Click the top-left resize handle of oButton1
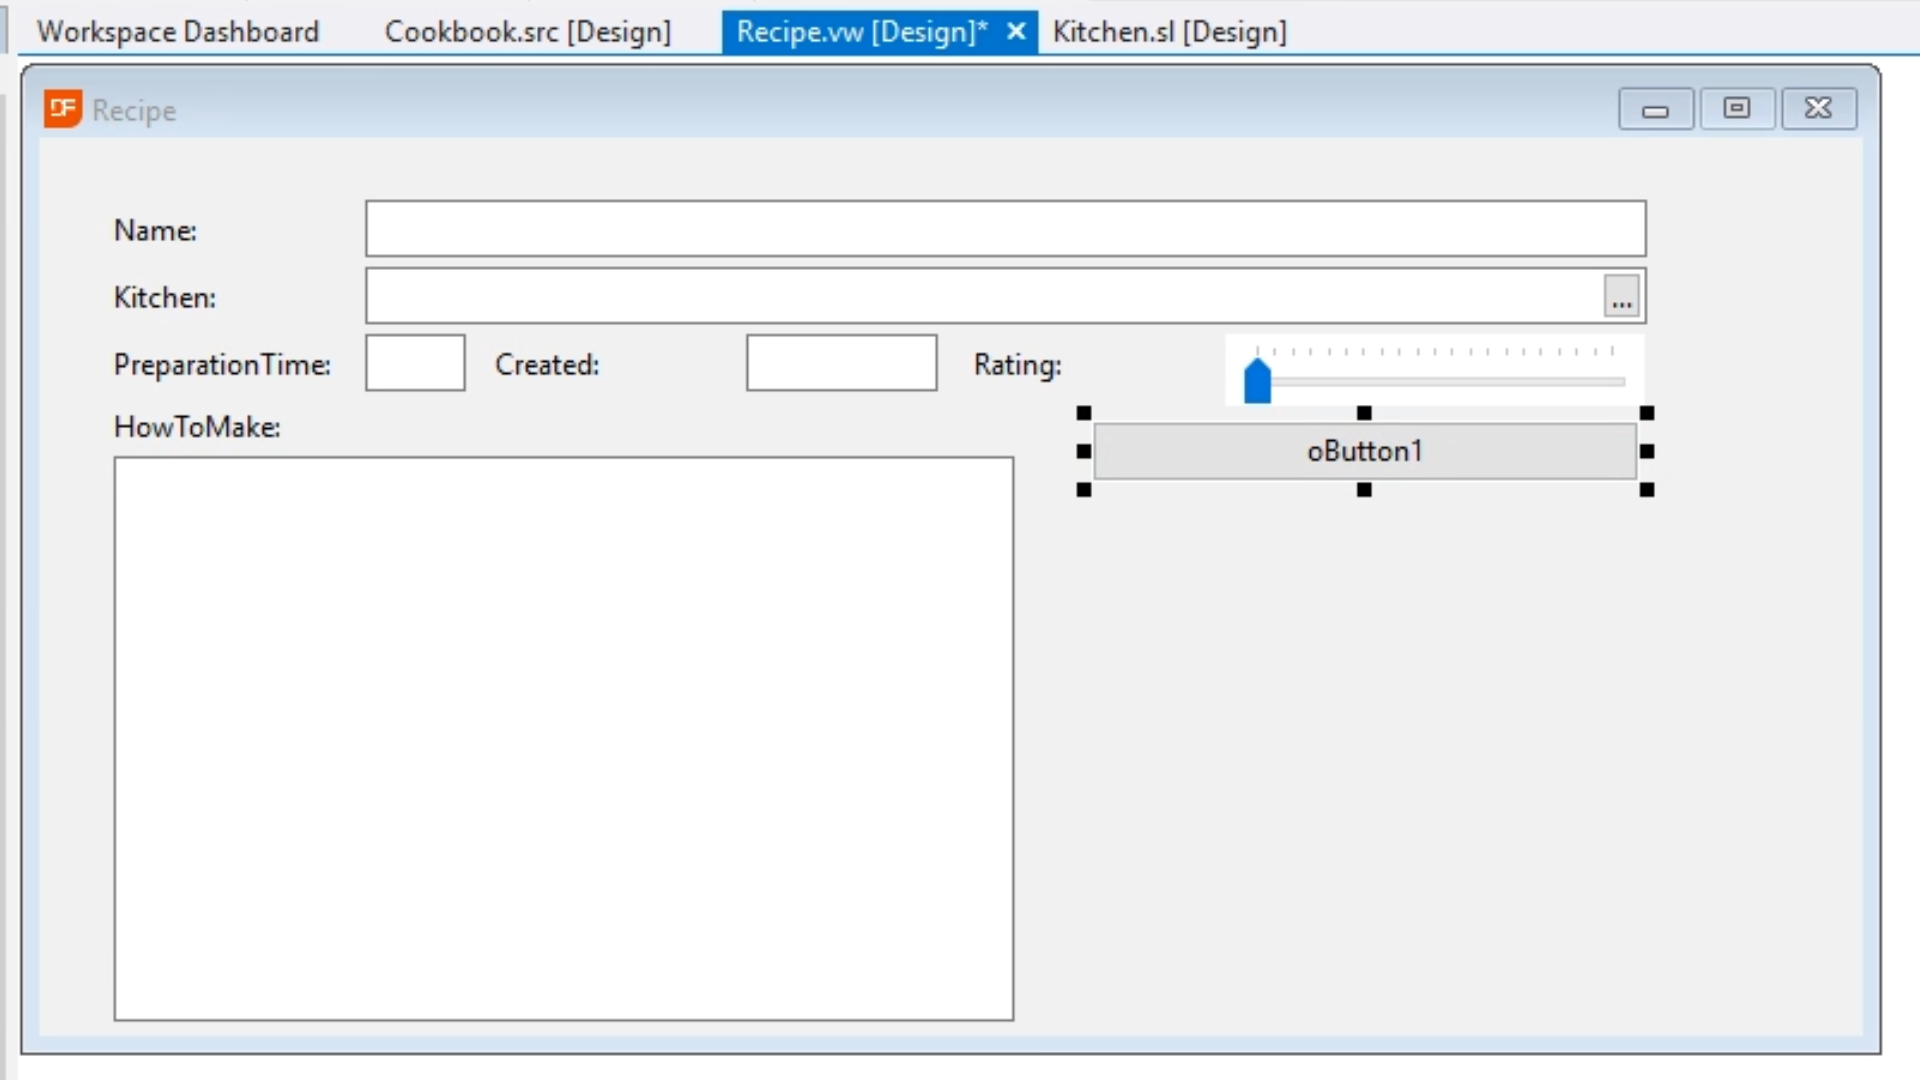Viewport: 1920px width, 1080px height. (x=1084, y=413)
